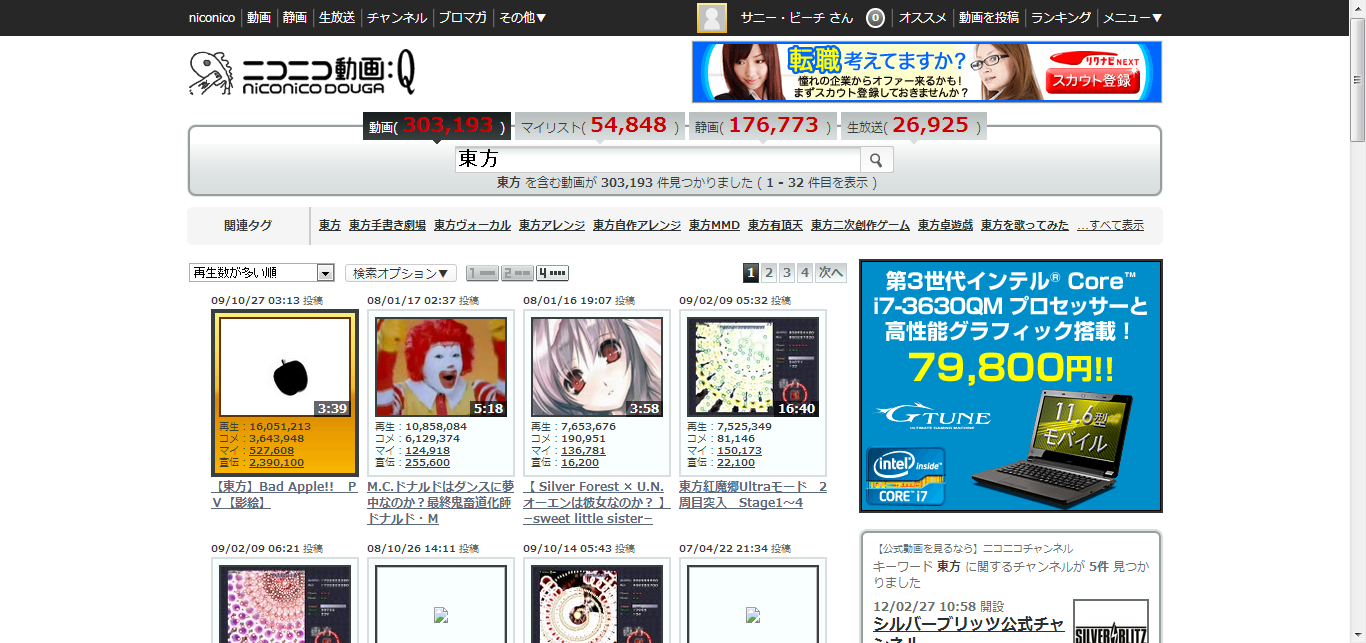1366x643 pixels.
Task: Click the search text field
Action: 657,160
